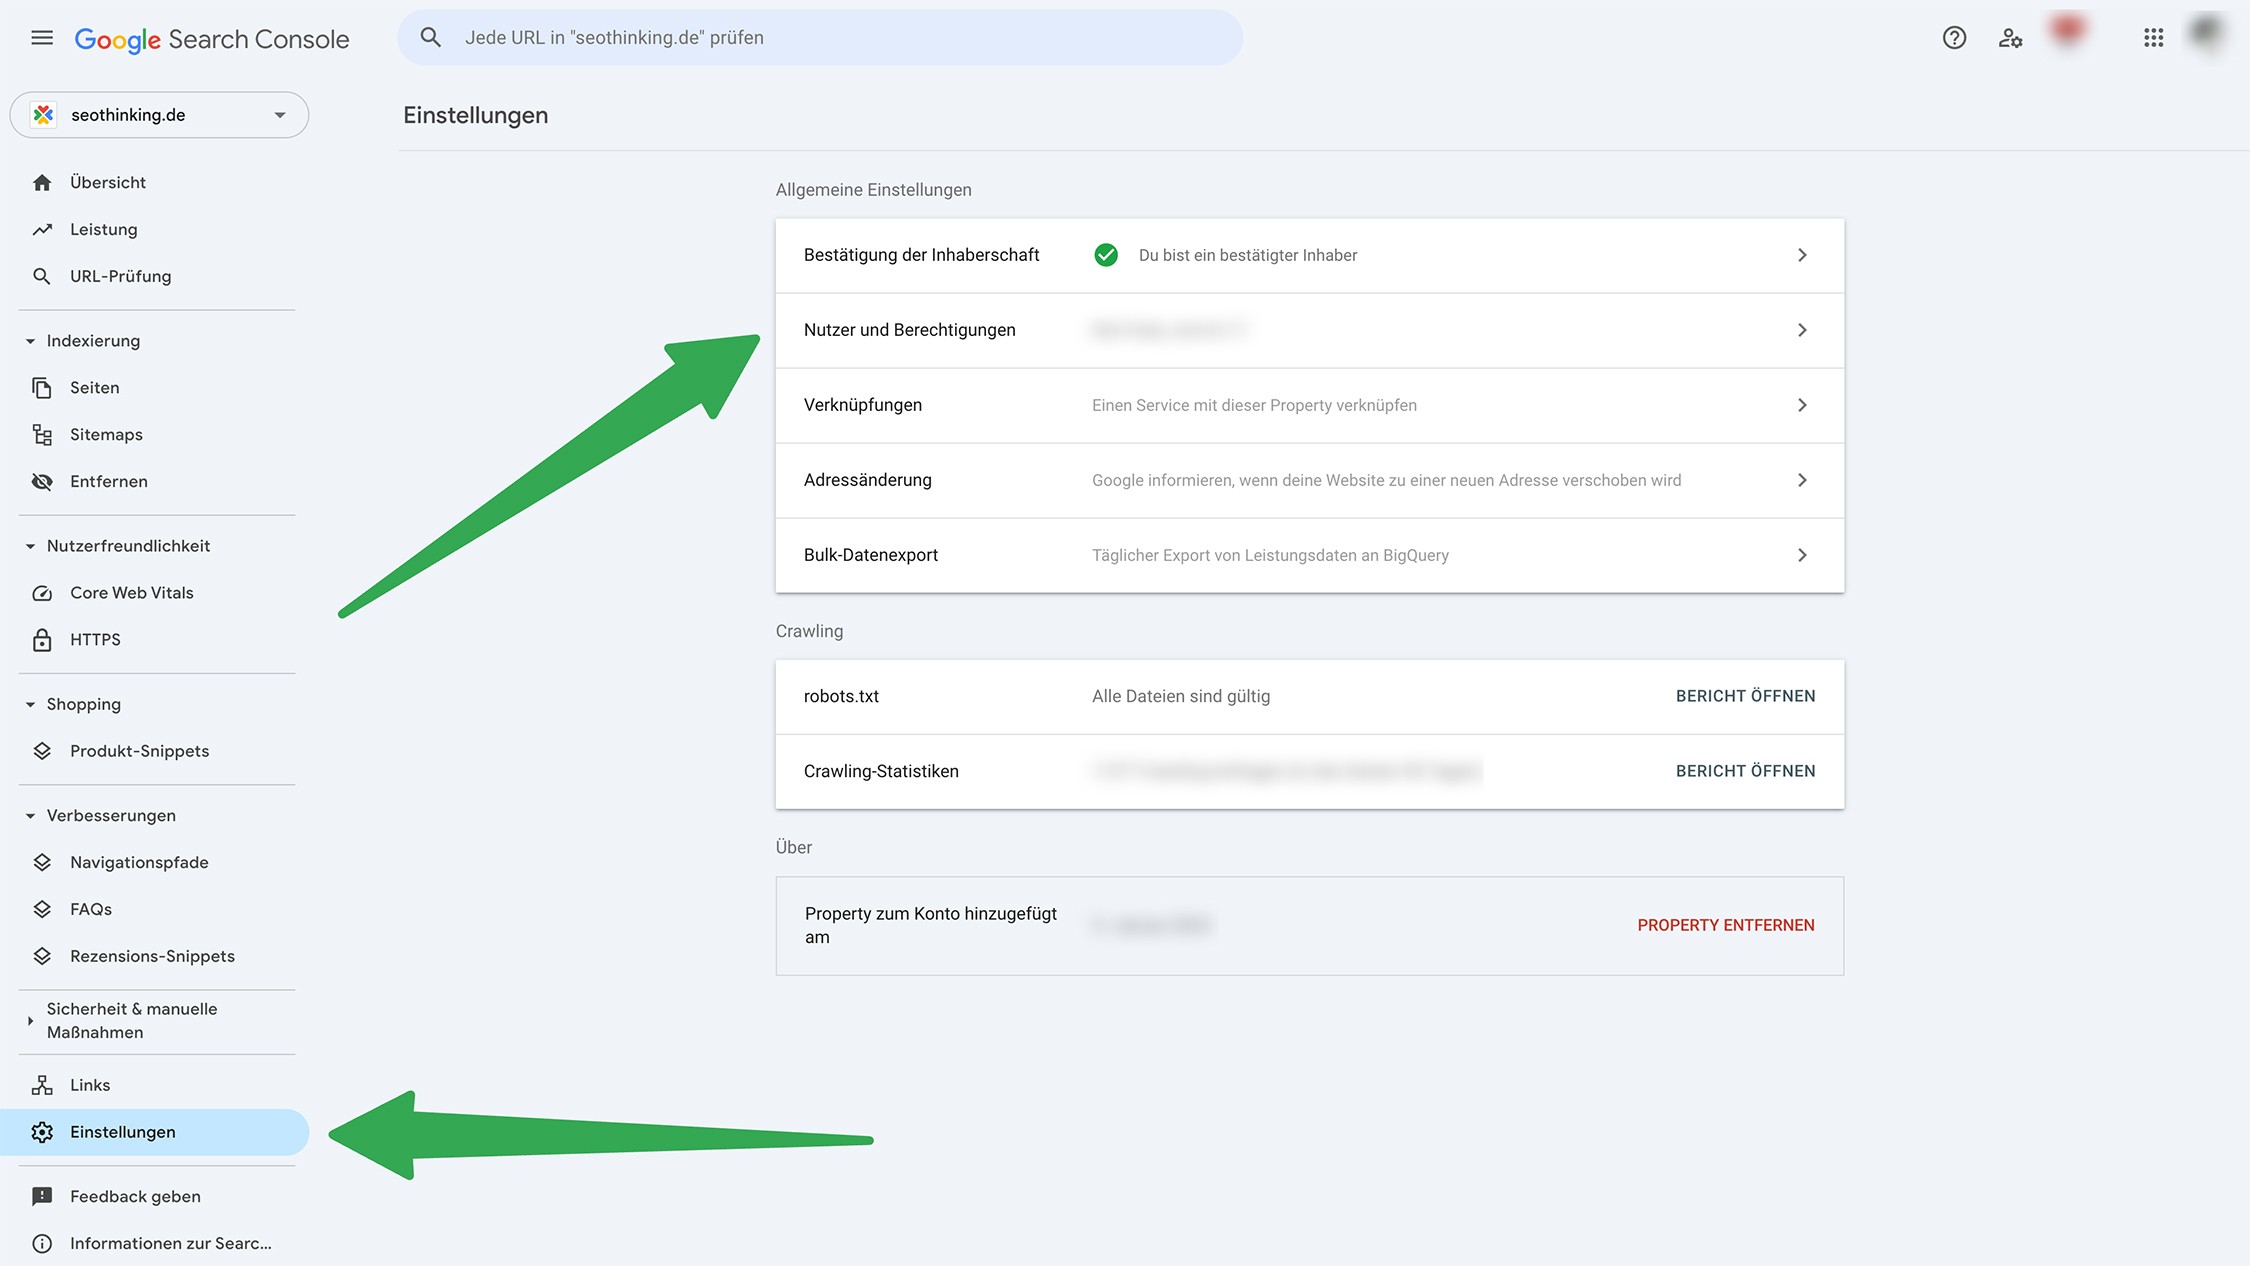
Task: Click the Links network icon
Action: point(42,1085)
